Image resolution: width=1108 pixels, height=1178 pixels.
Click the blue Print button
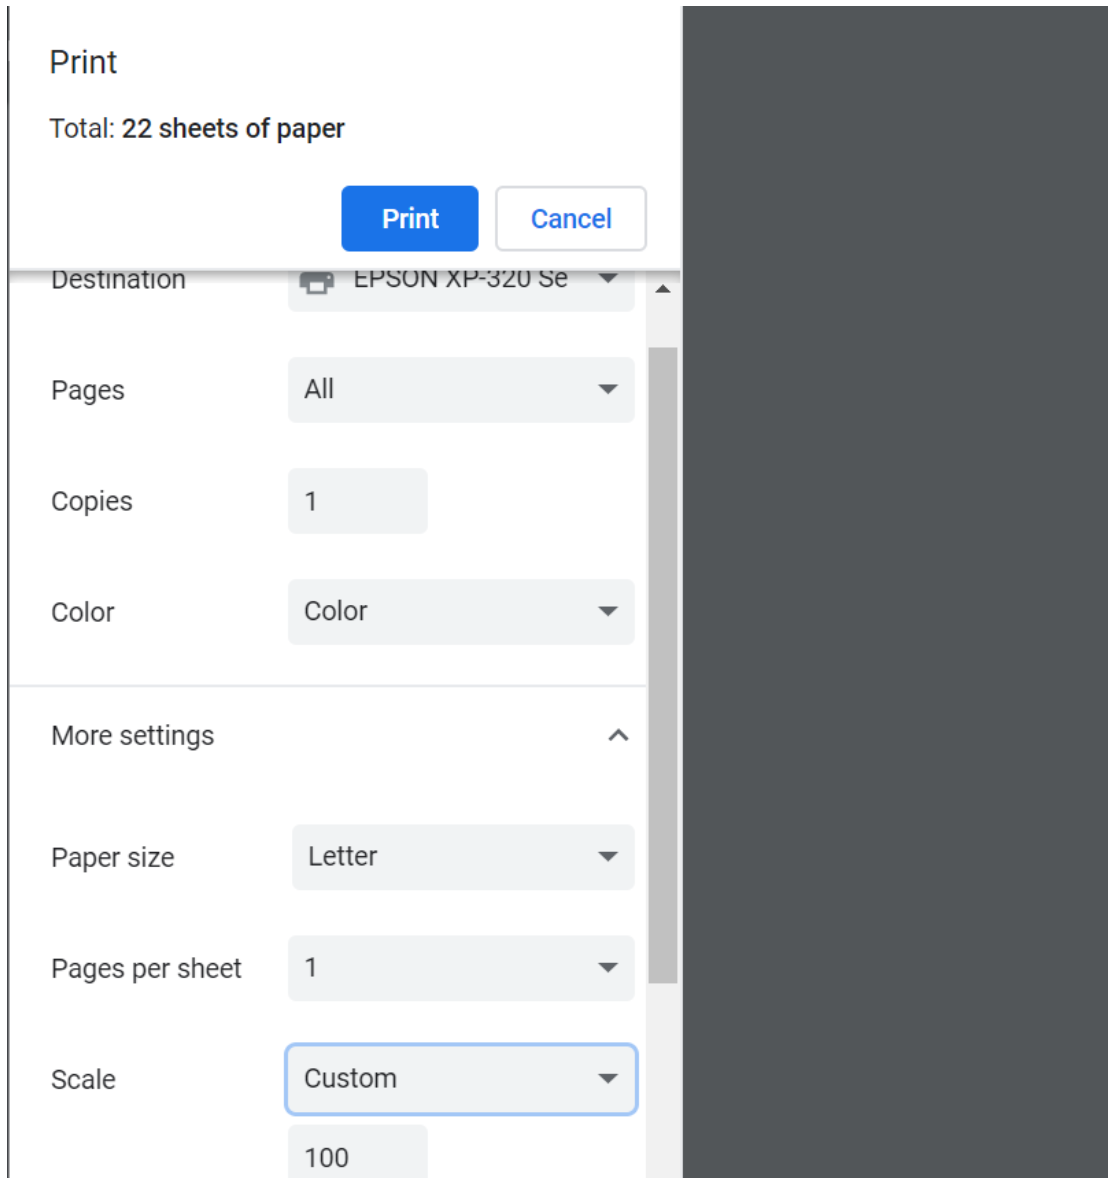pyautogui.click(x=410, y=218)
